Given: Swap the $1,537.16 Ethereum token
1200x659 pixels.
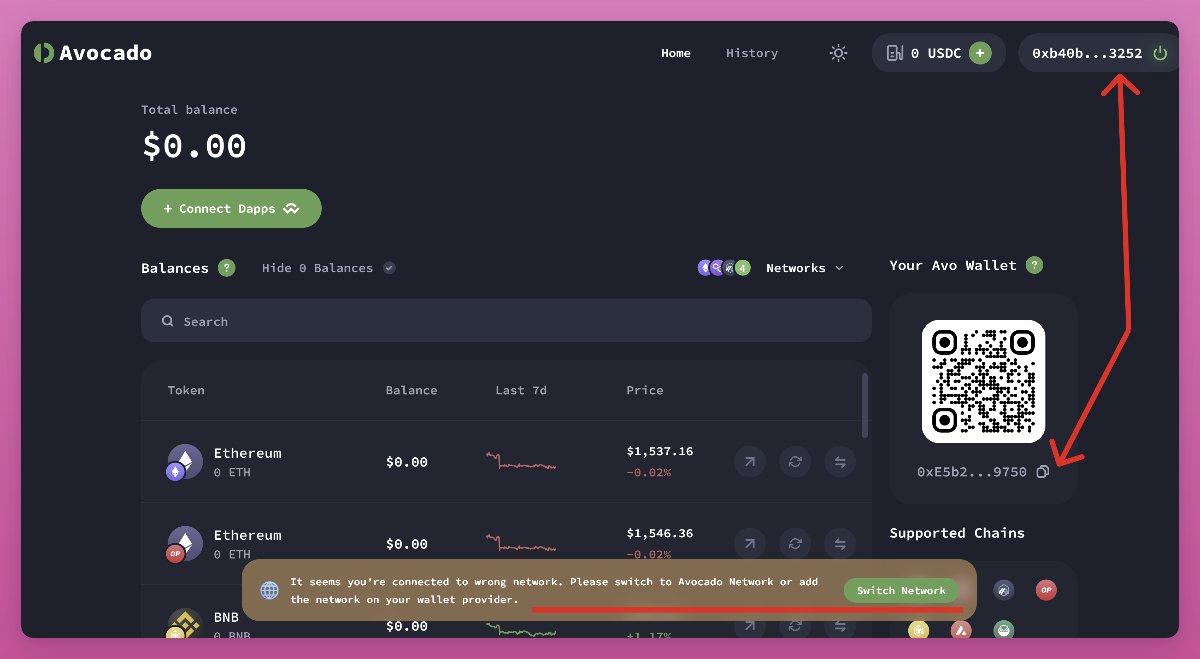Looking at the screenshot, I should pos(795,462).
